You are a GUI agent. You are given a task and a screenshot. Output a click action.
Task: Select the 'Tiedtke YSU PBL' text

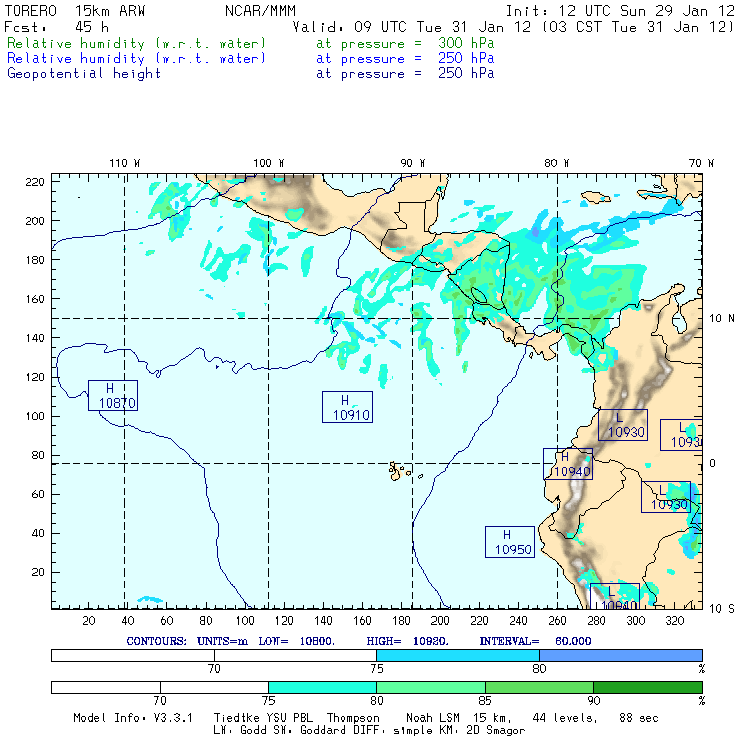(x=263, y=718)
